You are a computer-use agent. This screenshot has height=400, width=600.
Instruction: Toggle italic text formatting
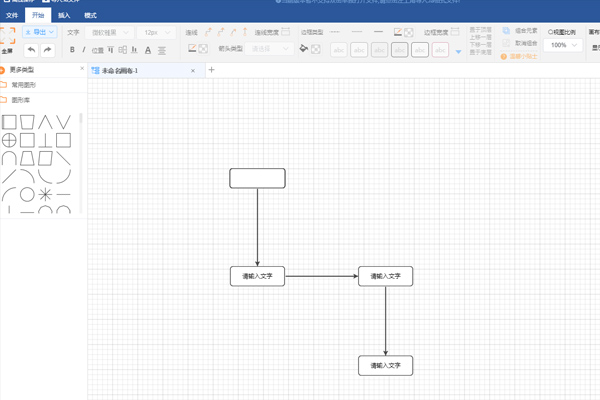pos(85,49)
